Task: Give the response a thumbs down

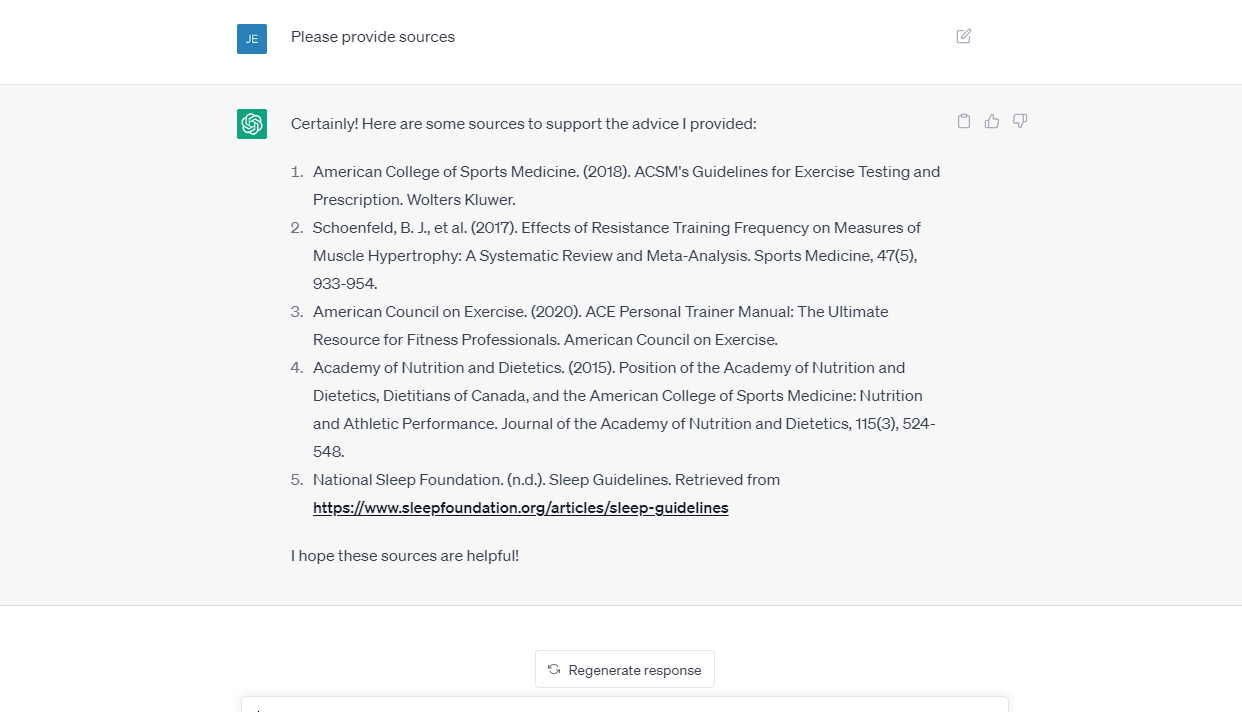Action: (1020, 121)
